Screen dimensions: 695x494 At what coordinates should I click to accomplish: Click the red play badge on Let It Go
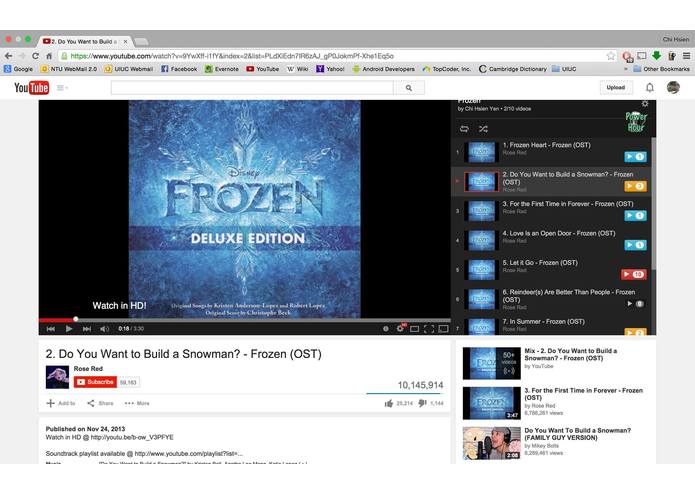click(633, 274)
